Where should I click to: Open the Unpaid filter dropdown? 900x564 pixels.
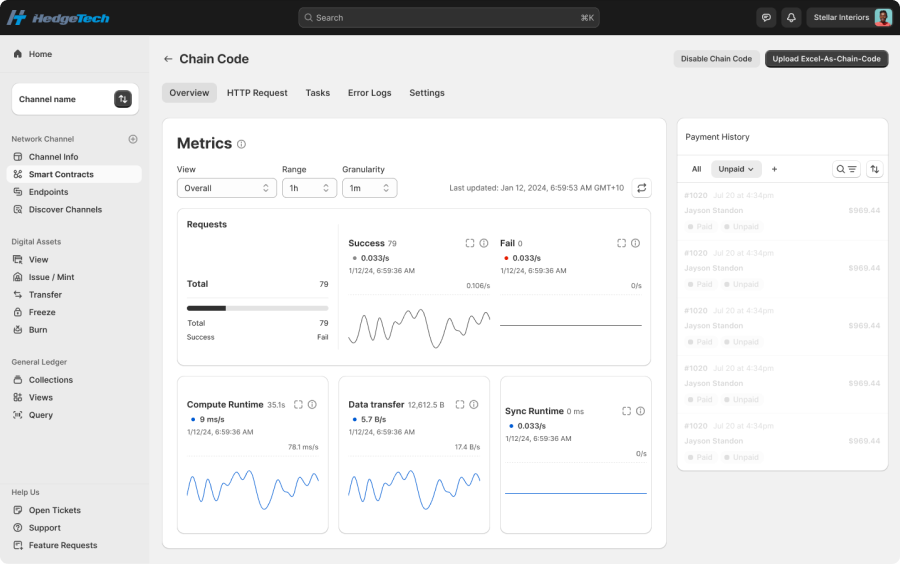pos(738,169)
